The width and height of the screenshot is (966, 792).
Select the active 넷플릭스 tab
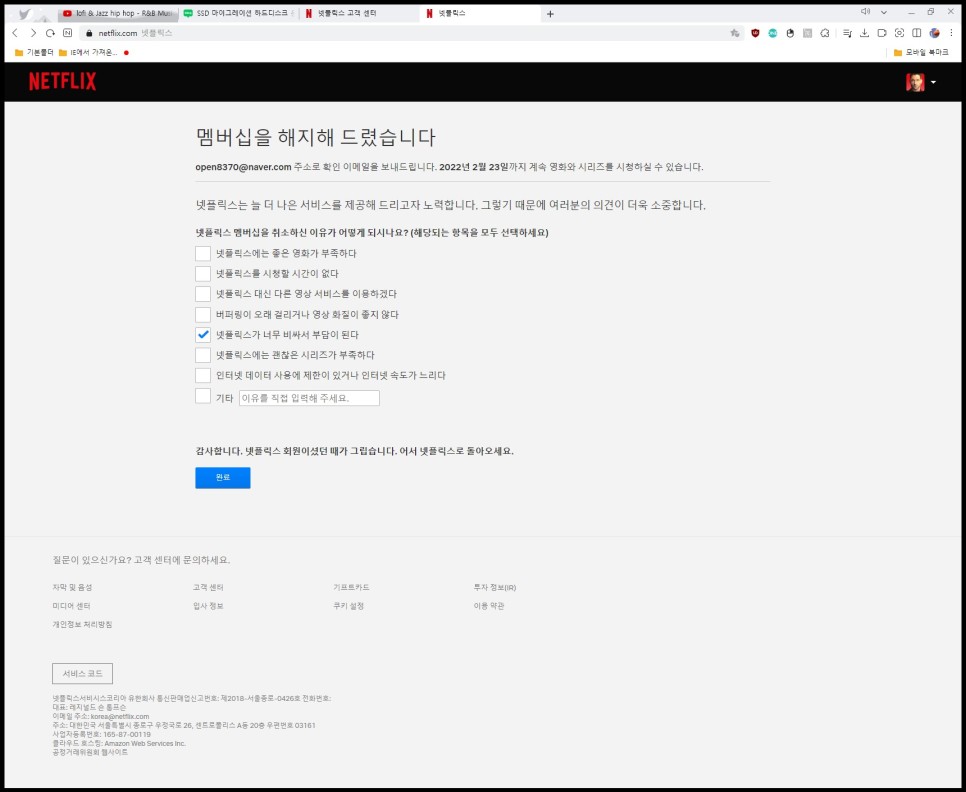point(481,14)
